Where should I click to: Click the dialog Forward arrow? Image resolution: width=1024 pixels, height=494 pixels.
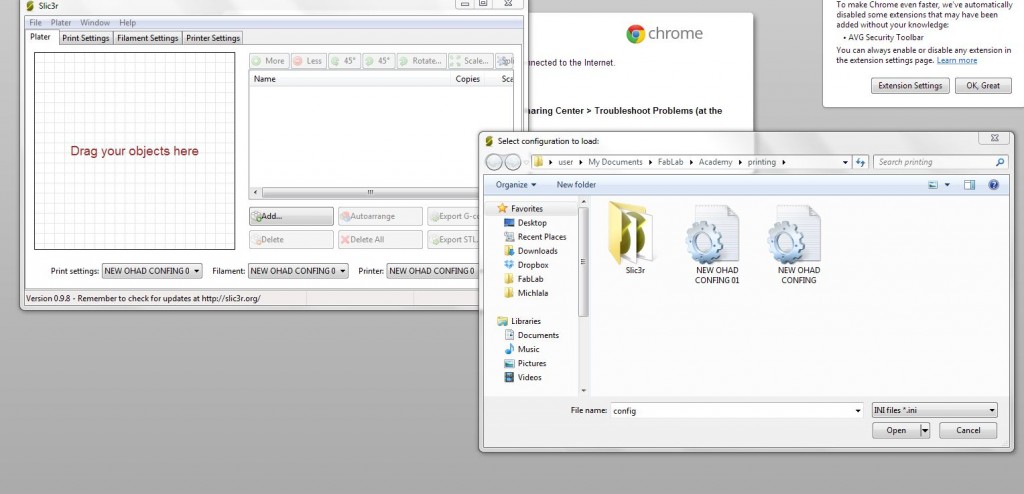pos(513,162)
